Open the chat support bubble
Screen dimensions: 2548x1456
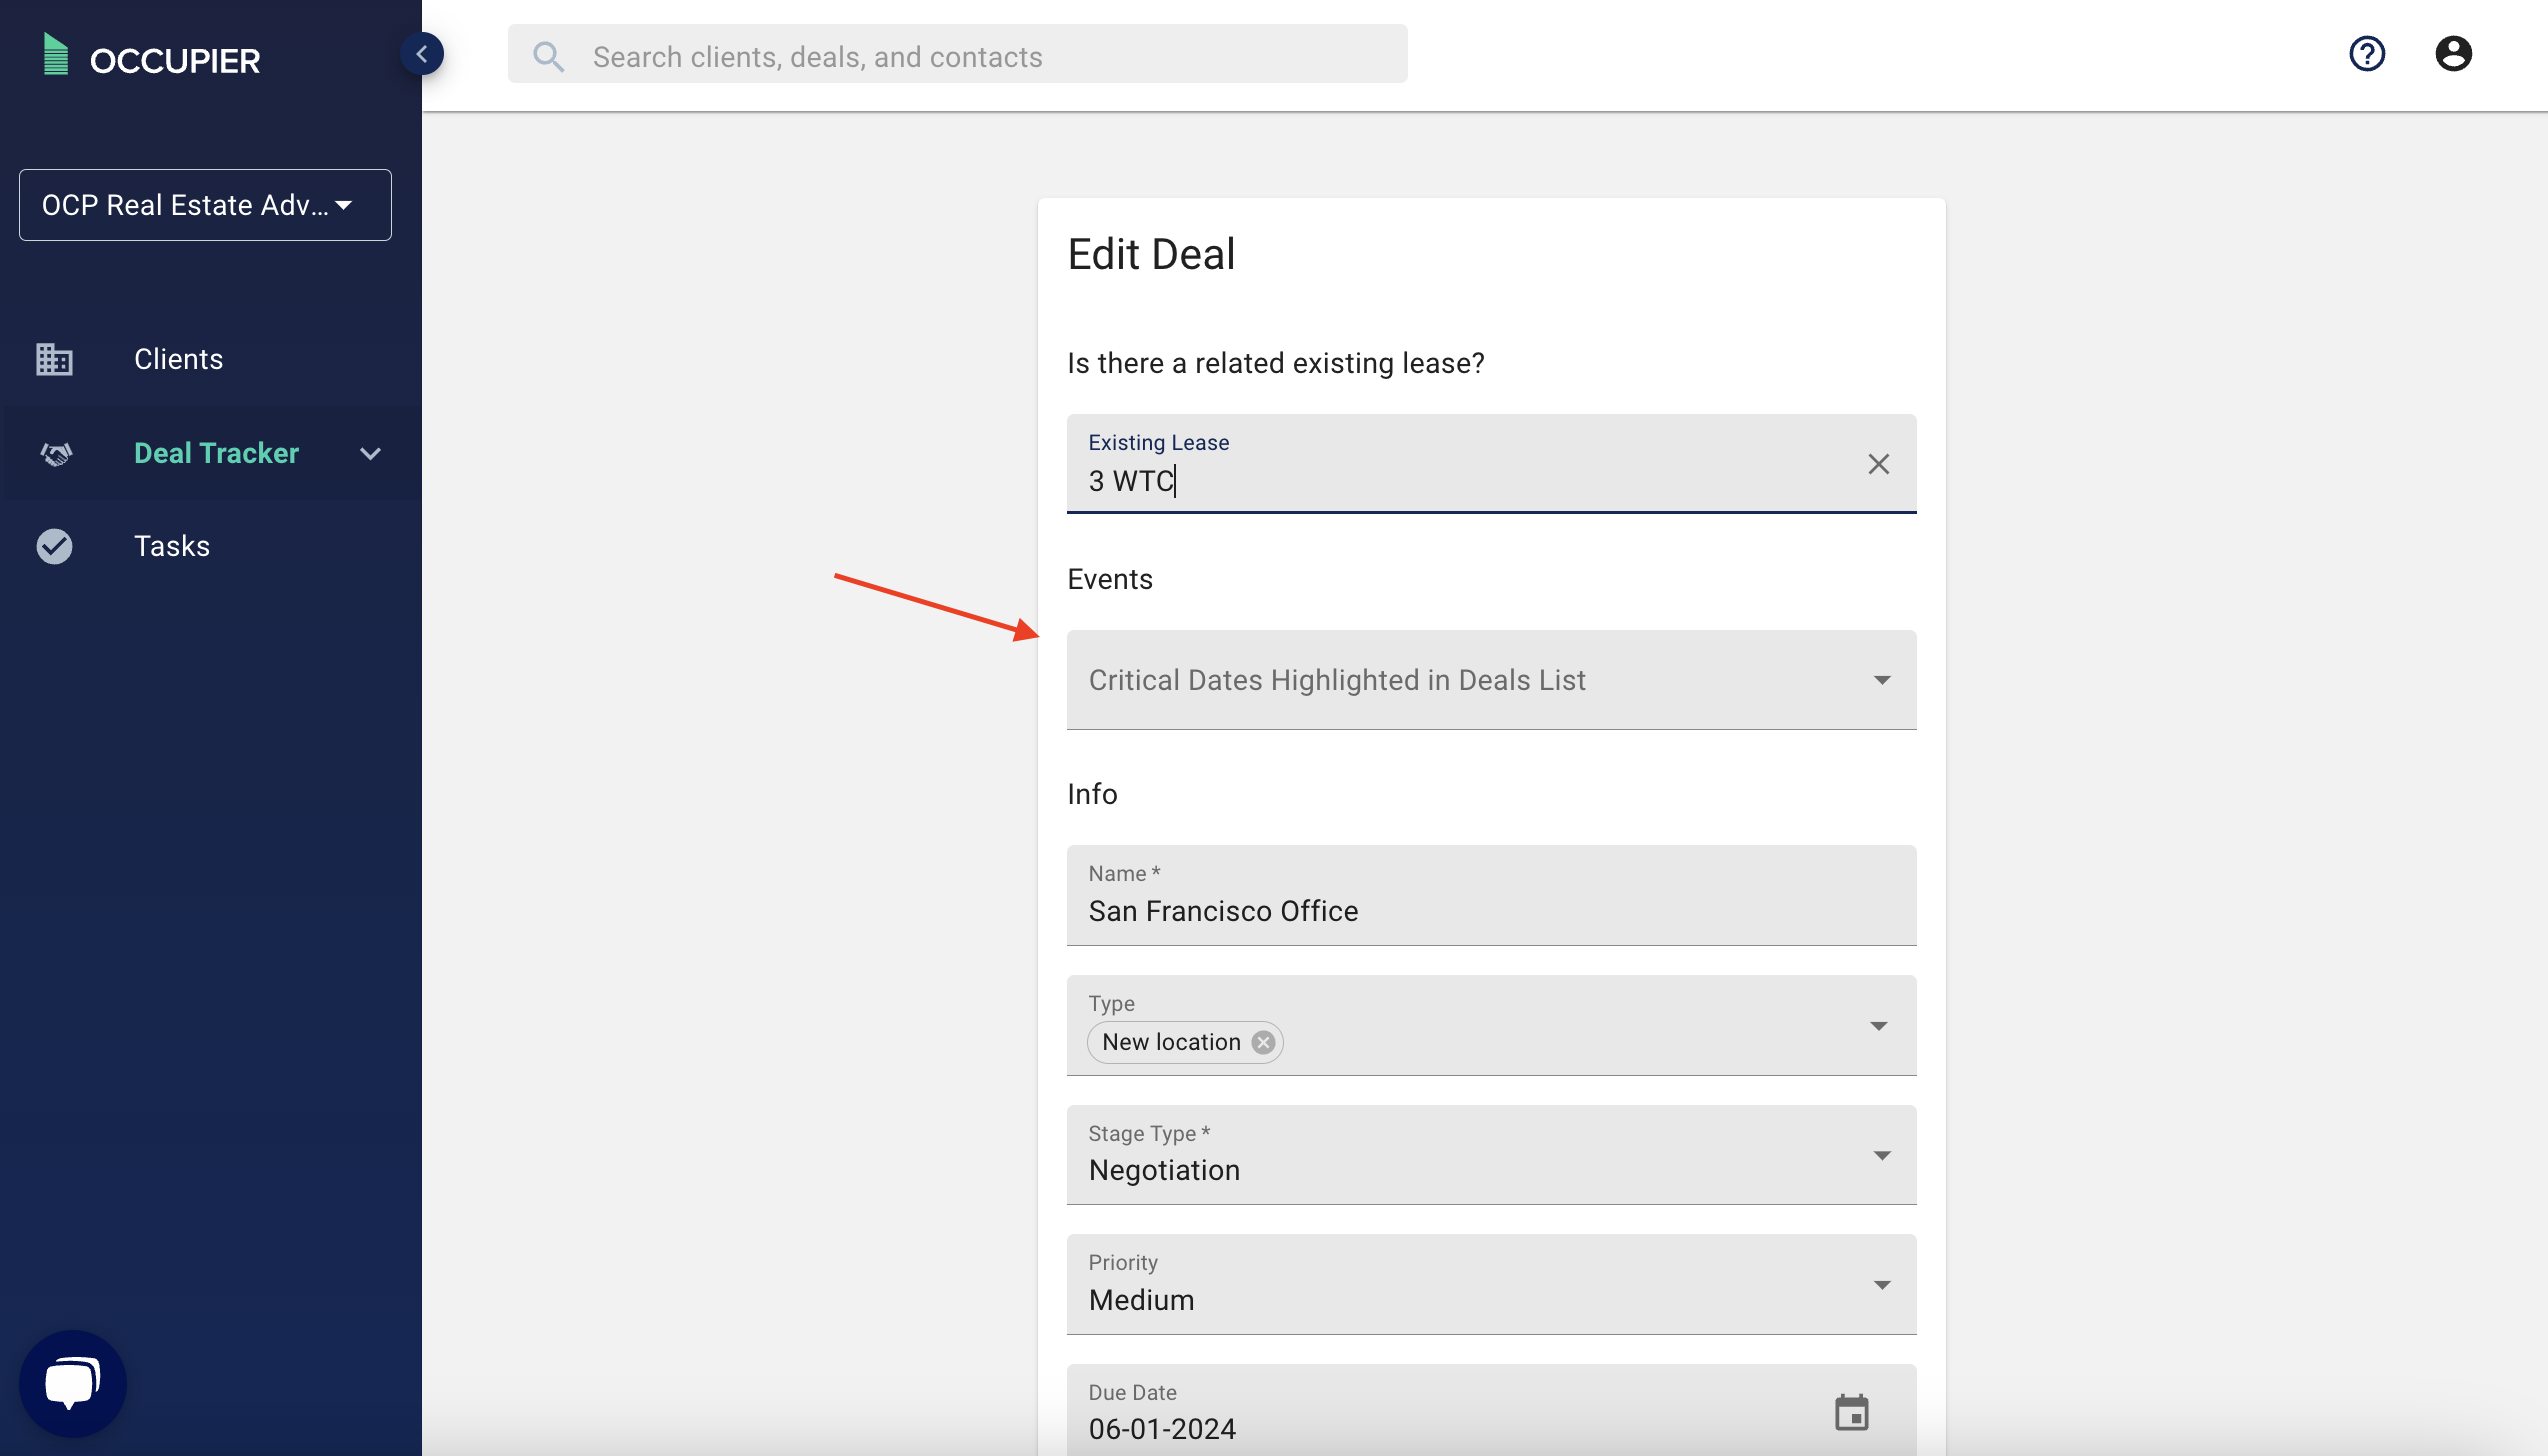72,1383
